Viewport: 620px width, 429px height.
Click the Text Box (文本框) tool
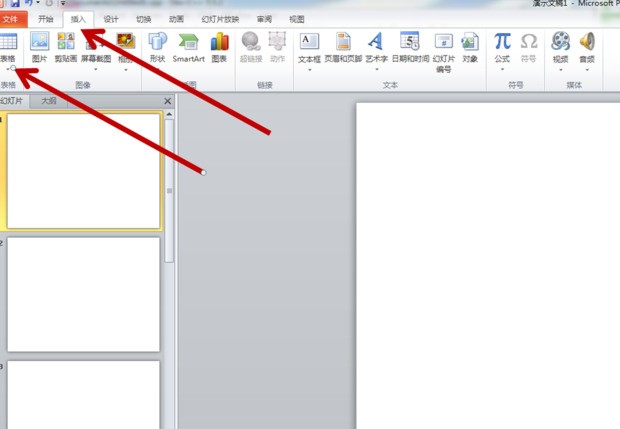[310, 46]
